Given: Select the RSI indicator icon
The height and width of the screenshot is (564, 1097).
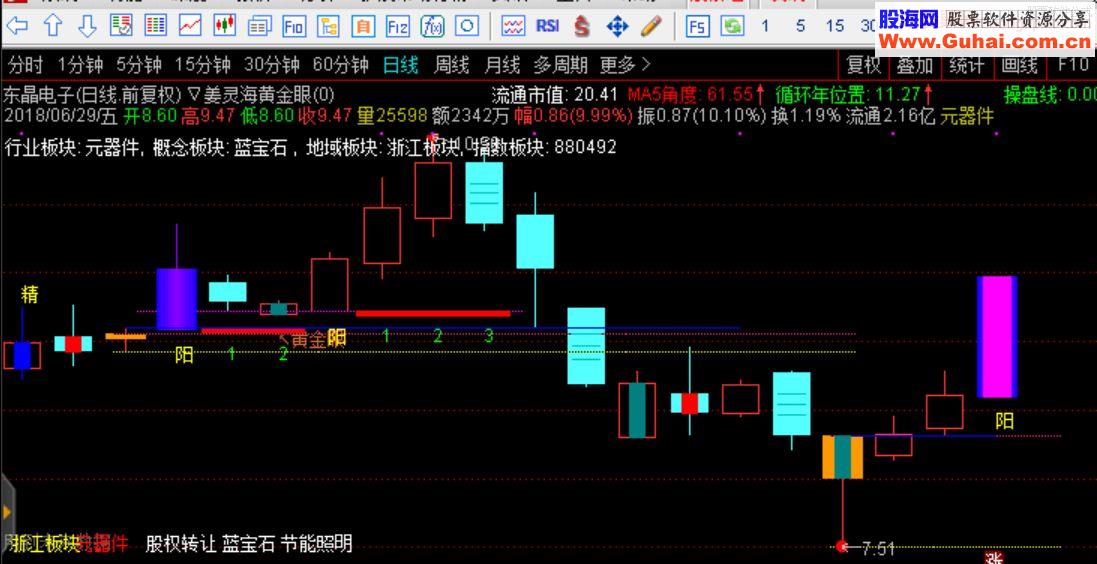Looking at the screenshot, I should pos(548,27).
